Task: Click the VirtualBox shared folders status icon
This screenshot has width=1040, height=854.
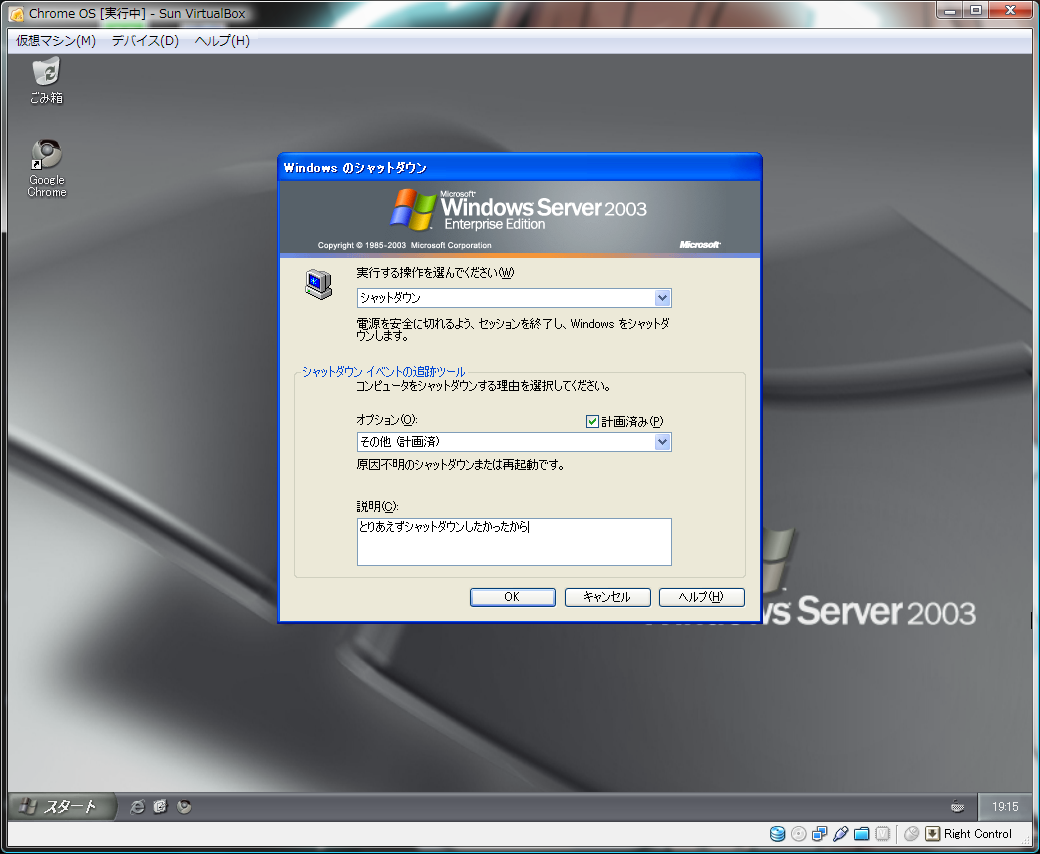Action: 862,833
